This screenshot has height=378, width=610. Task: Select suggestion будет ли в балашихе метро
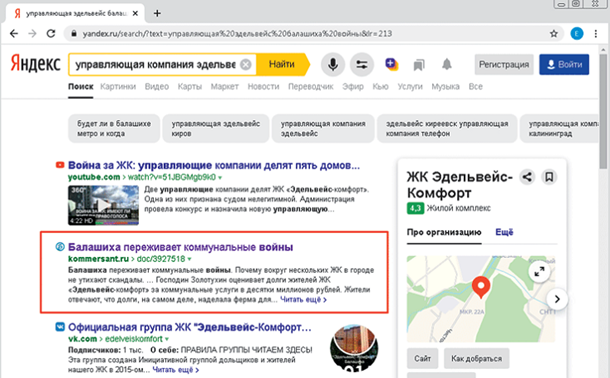pyautogui.click(x=114, y=128)
